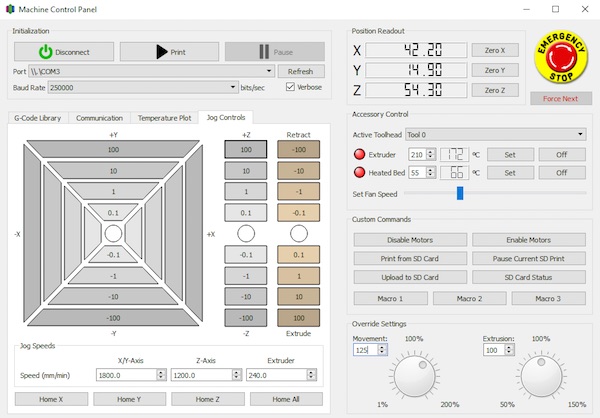Click the Disconnect power button
Viewport: 600px width, 418px height.
point(64,52)
